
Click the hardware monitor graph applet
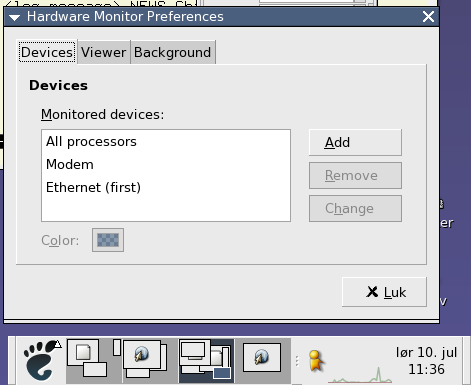360,374
